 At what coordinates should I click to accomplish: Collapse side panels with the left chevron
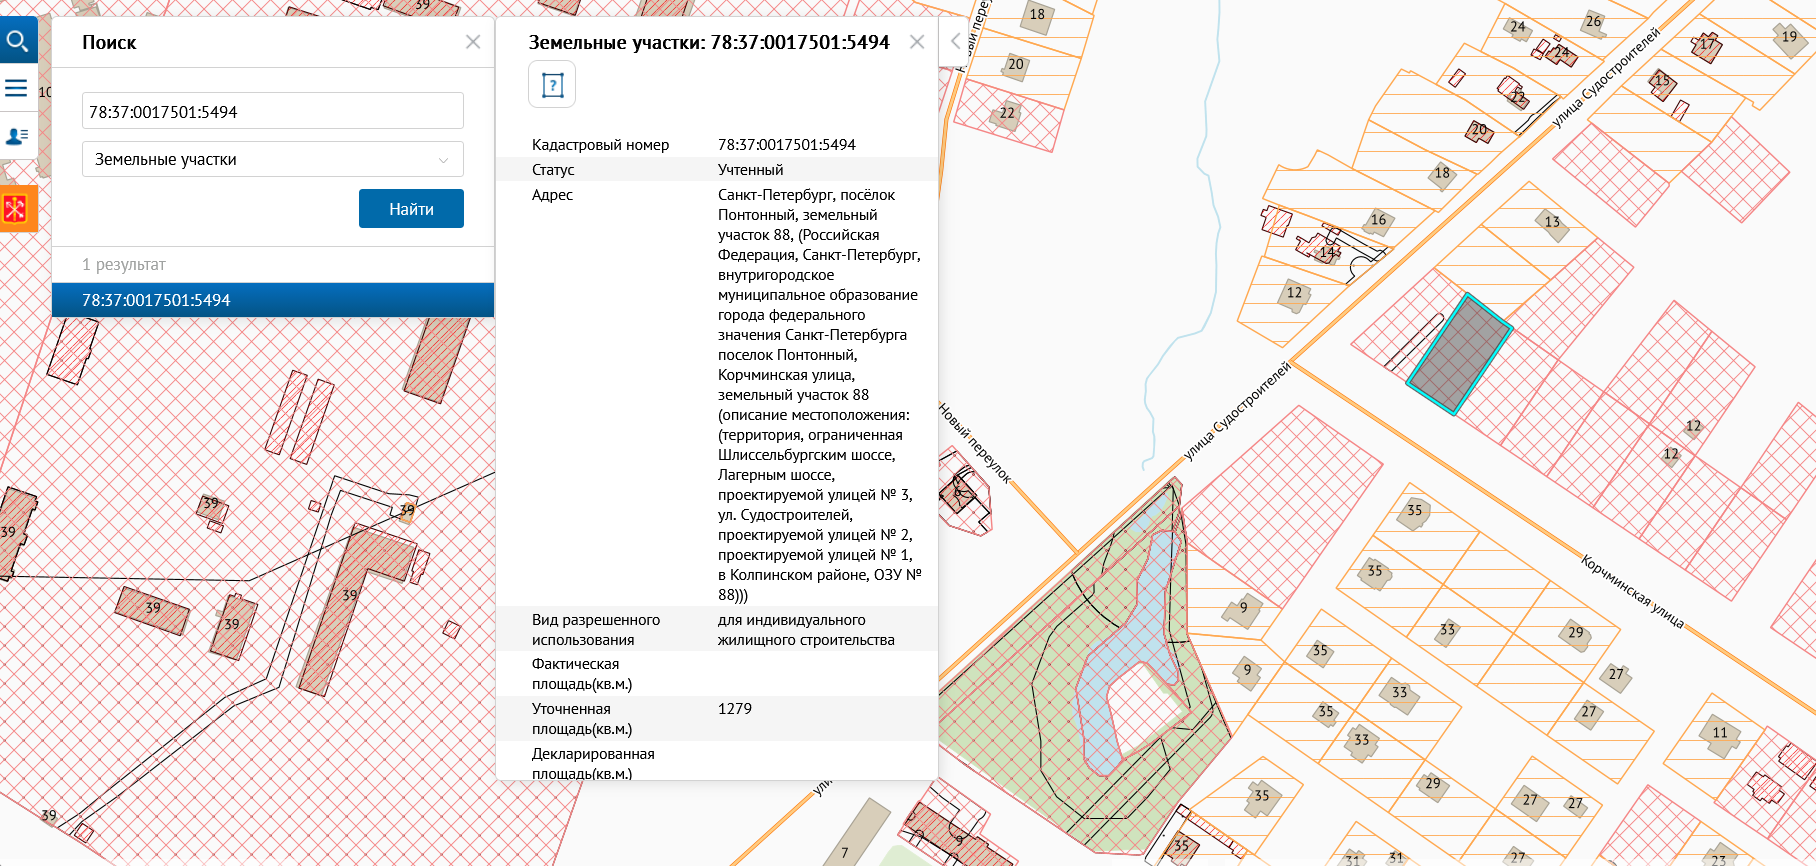click(x=956, y=41)
